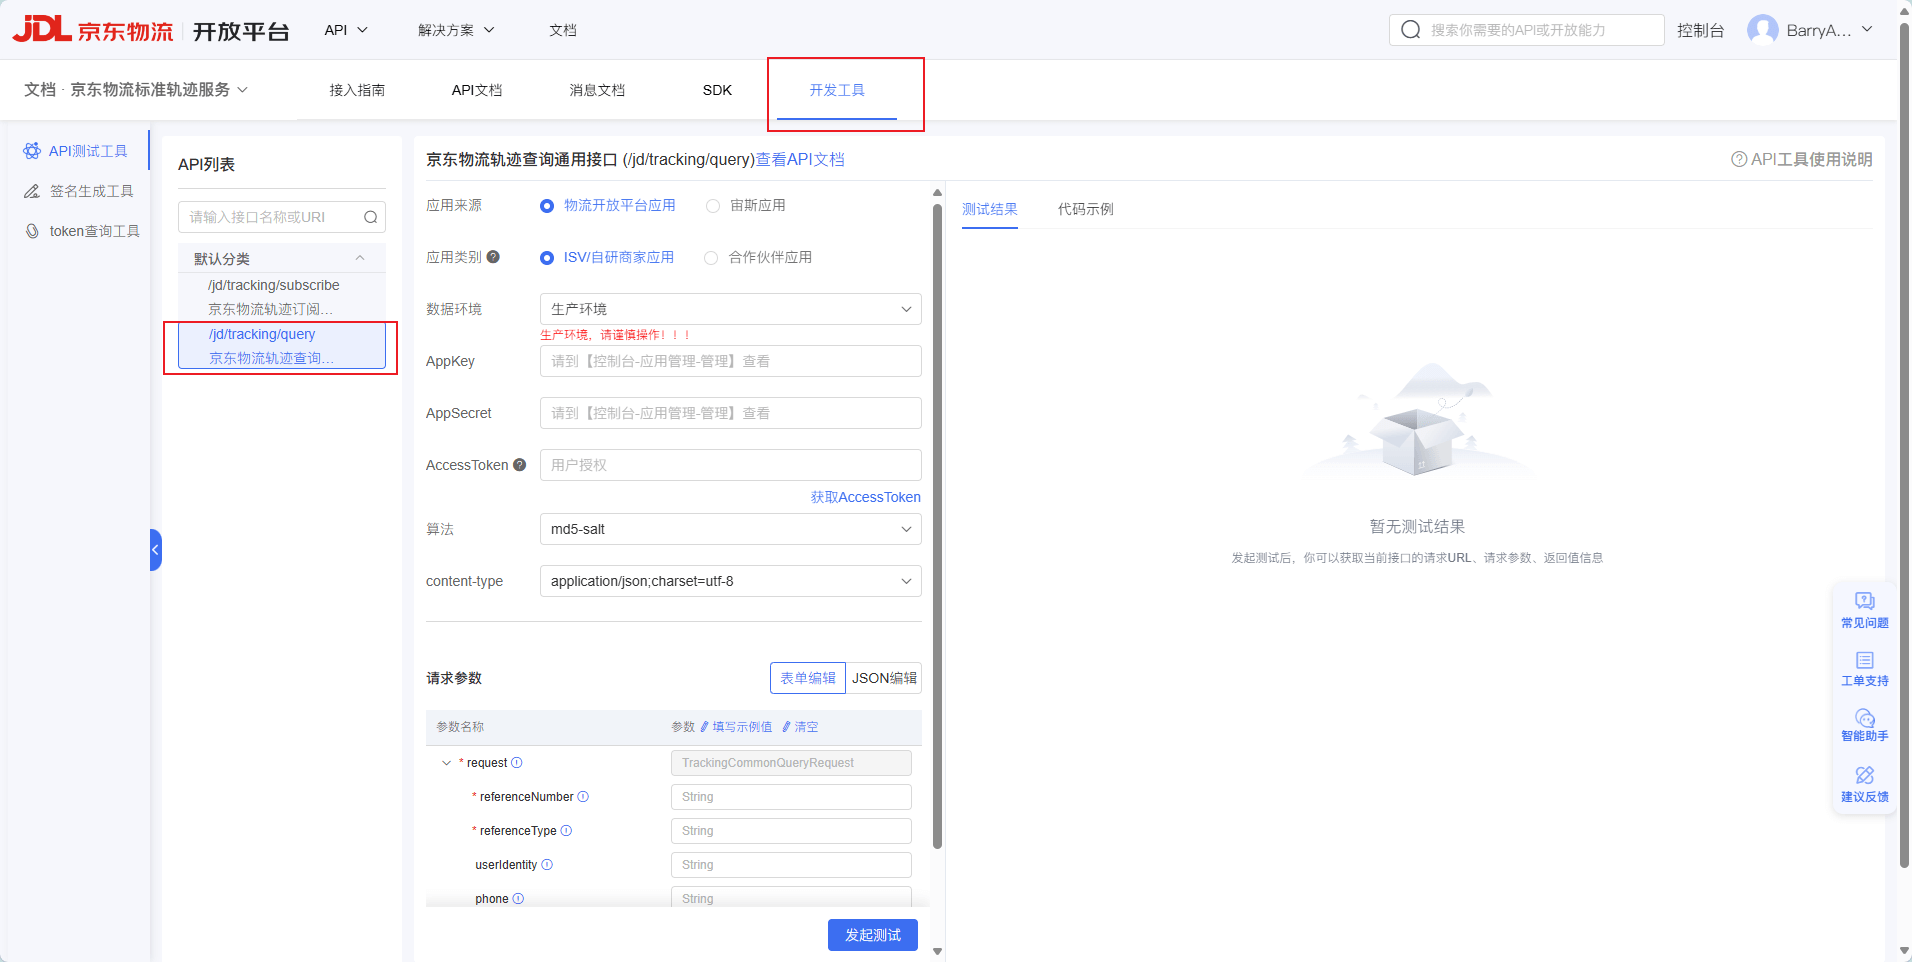The width and height of the screenshot is (1912, 962).
Task: Switch to the 代码示例 tab
Action: [x=1085, y=209]
